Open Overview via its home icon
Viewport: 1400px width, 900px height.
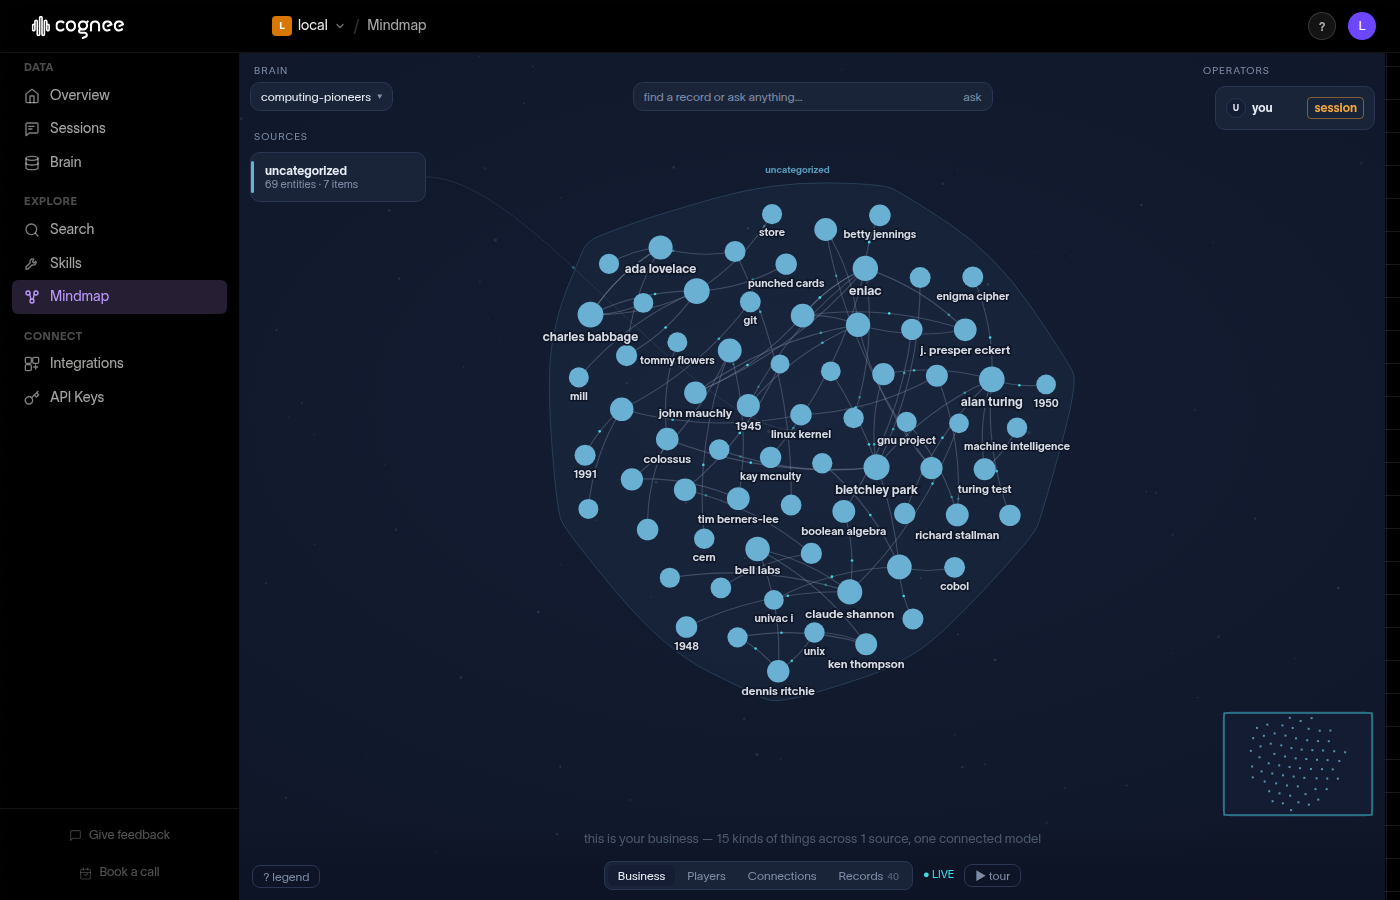click(x=32, y=96)
